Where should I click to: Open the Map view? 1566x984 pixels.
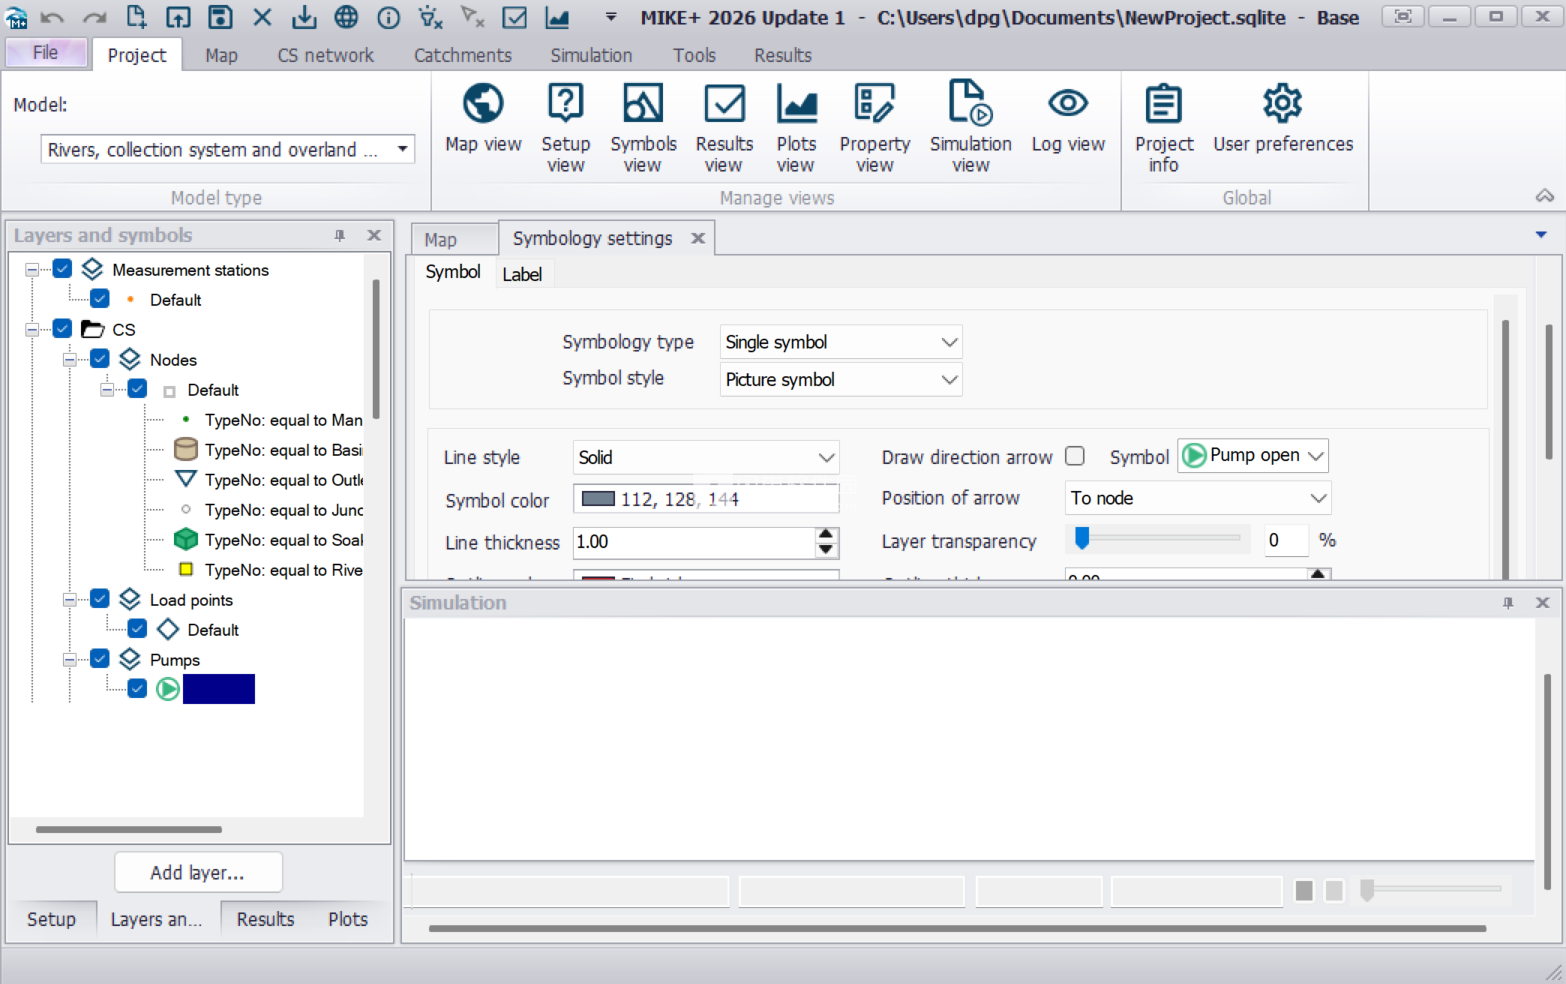click(483, 118)
